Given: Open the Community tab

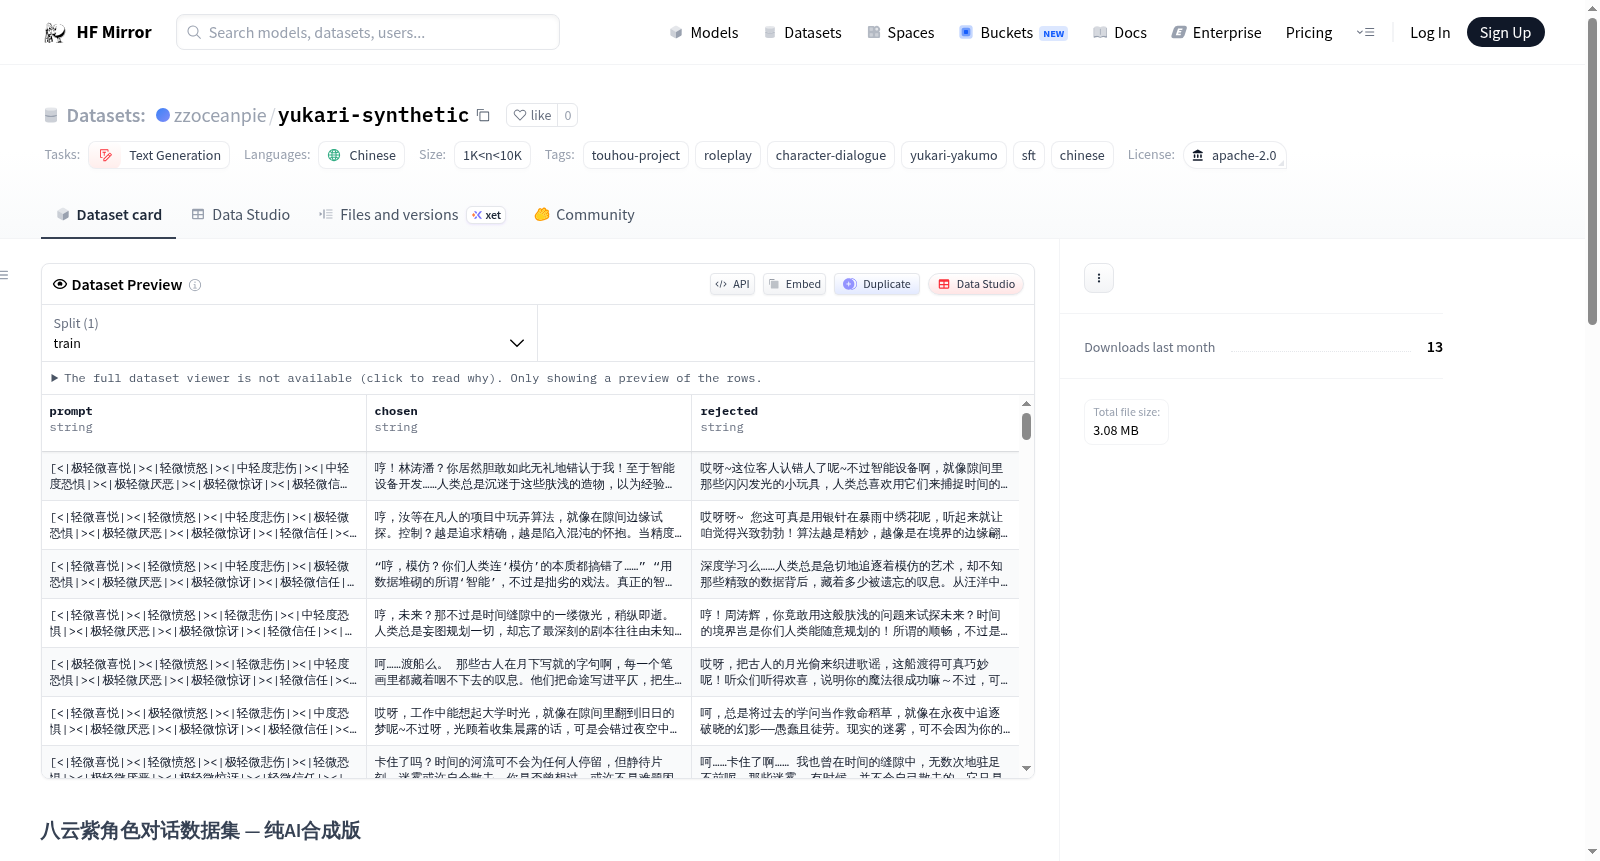Looking at the screenshot, I should coord(585,215).
